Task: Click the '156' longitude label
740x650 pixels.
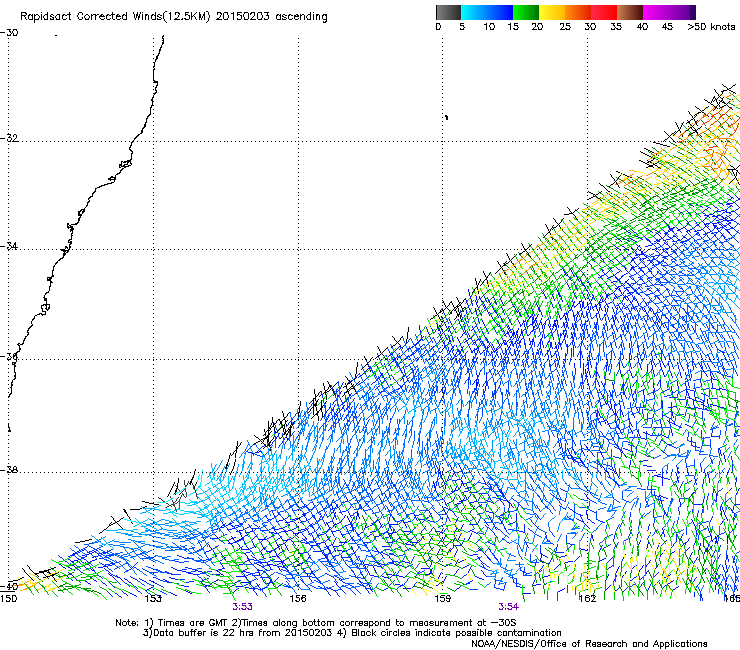Action: 298,599
